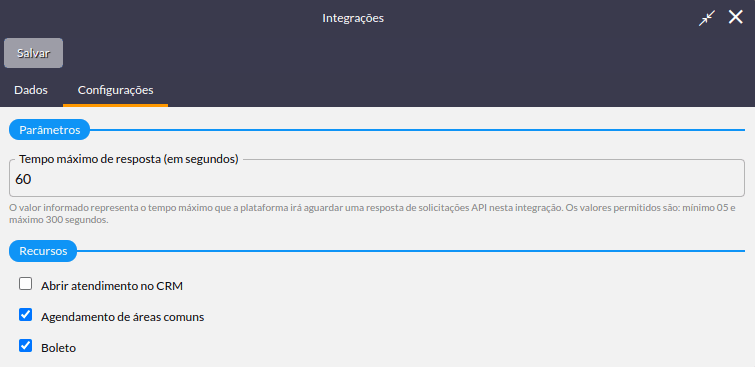Click the Tempo máximo de resposta field caption
The height and width of the screenshot is (367, 755).
click(129, 159)
